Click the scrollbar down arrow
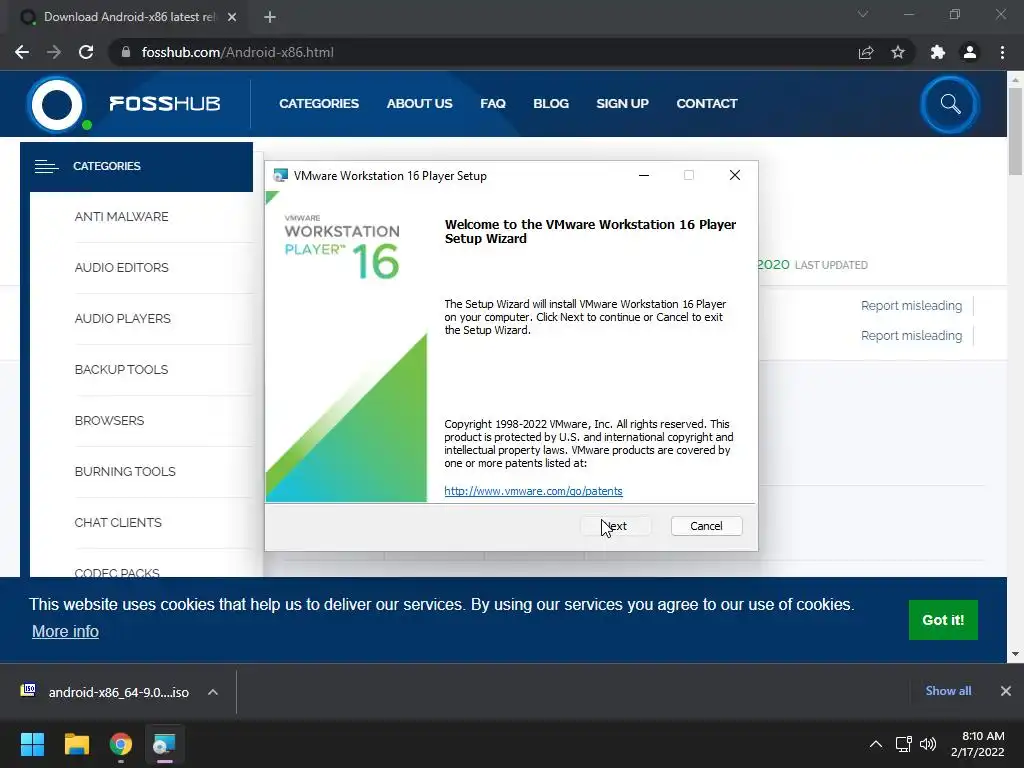 pyautogui.click(x=1015, y=654)
